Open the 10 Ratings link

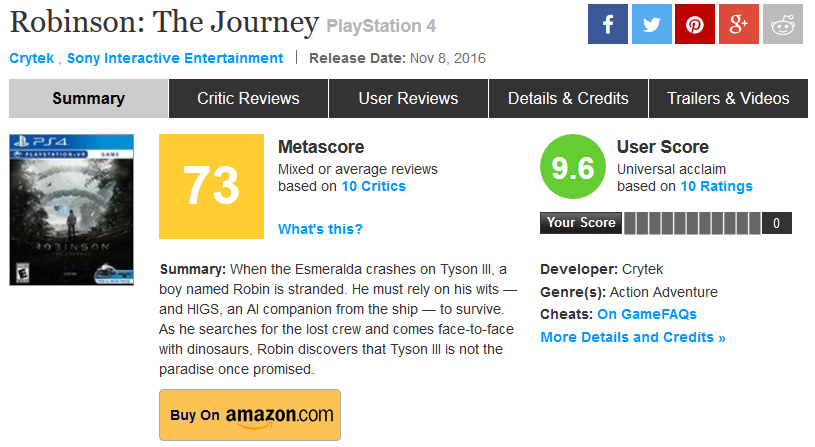coord(717,186)
